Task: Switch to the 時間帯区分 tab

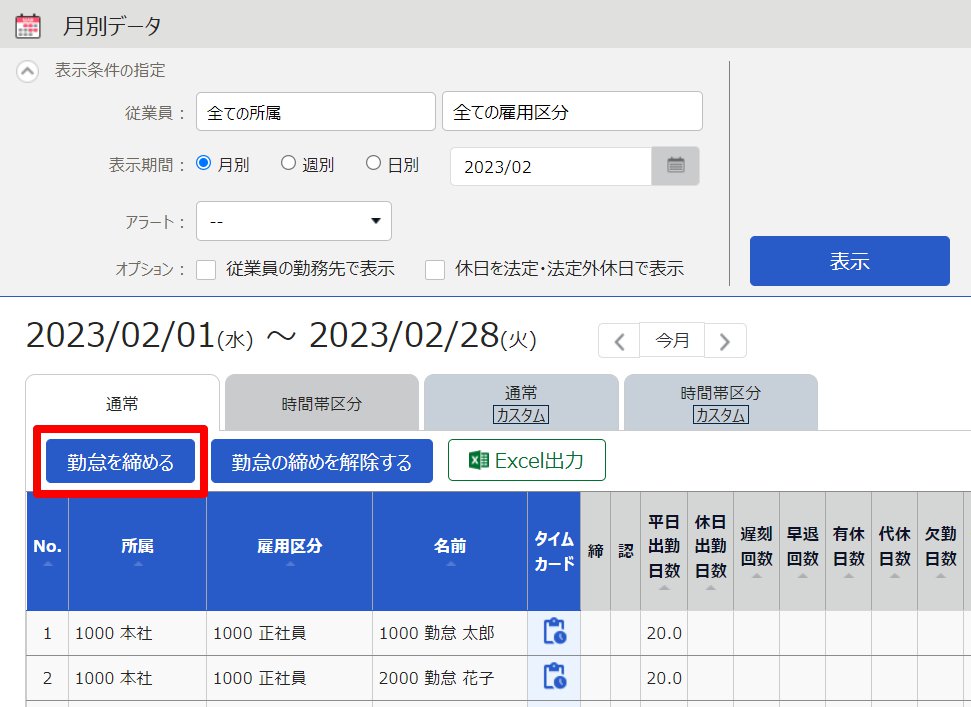Action: (x=322, y=403)
